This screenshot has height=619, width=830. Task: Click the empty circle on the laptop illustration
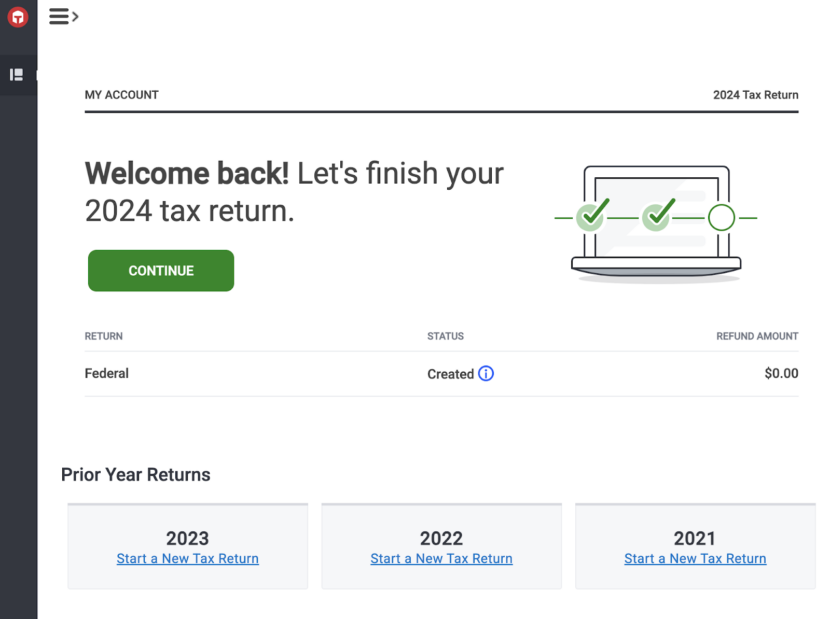721,217
